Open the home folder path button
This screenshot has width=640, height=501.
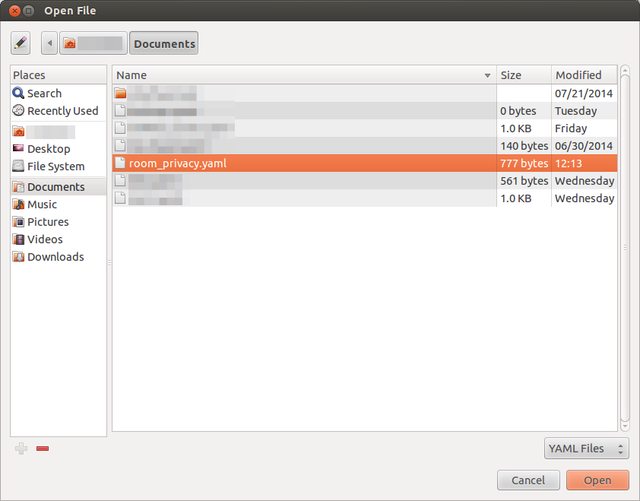click(93, 43)
